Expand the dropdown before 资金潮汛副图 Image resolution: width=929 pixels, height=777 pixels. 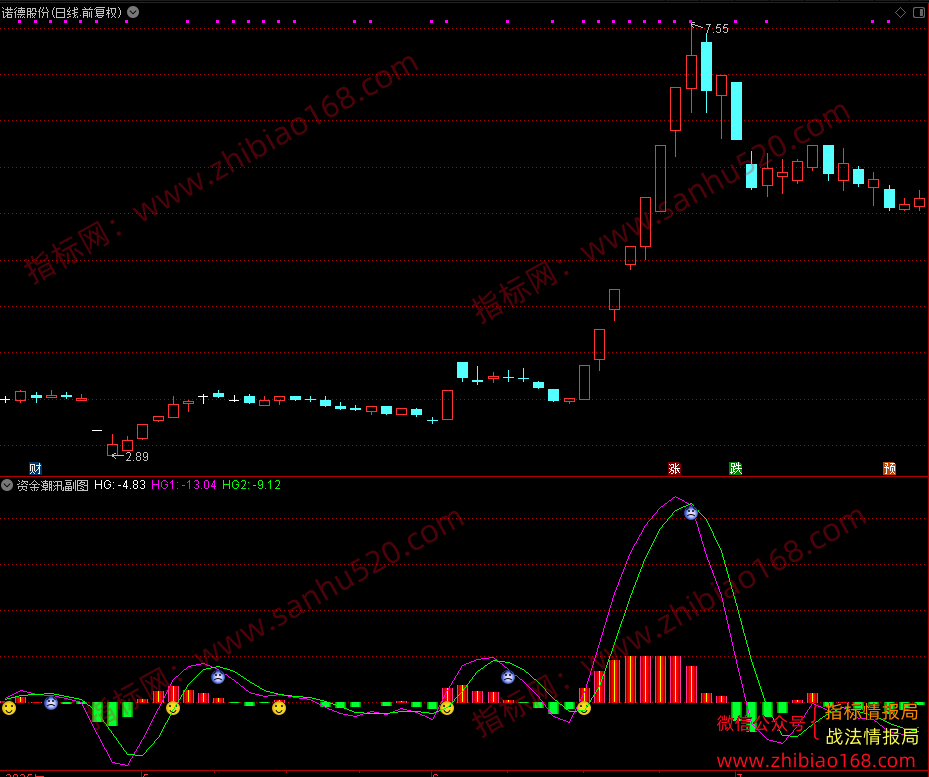[7, 485]
